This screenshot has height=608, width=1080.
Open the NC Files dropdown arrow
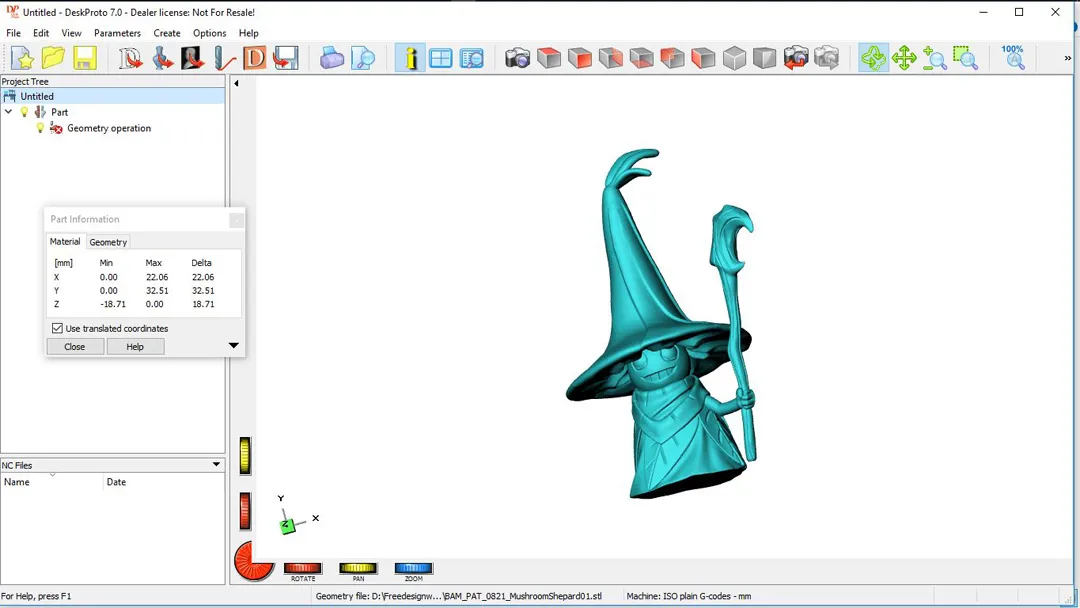click(216, 464)
